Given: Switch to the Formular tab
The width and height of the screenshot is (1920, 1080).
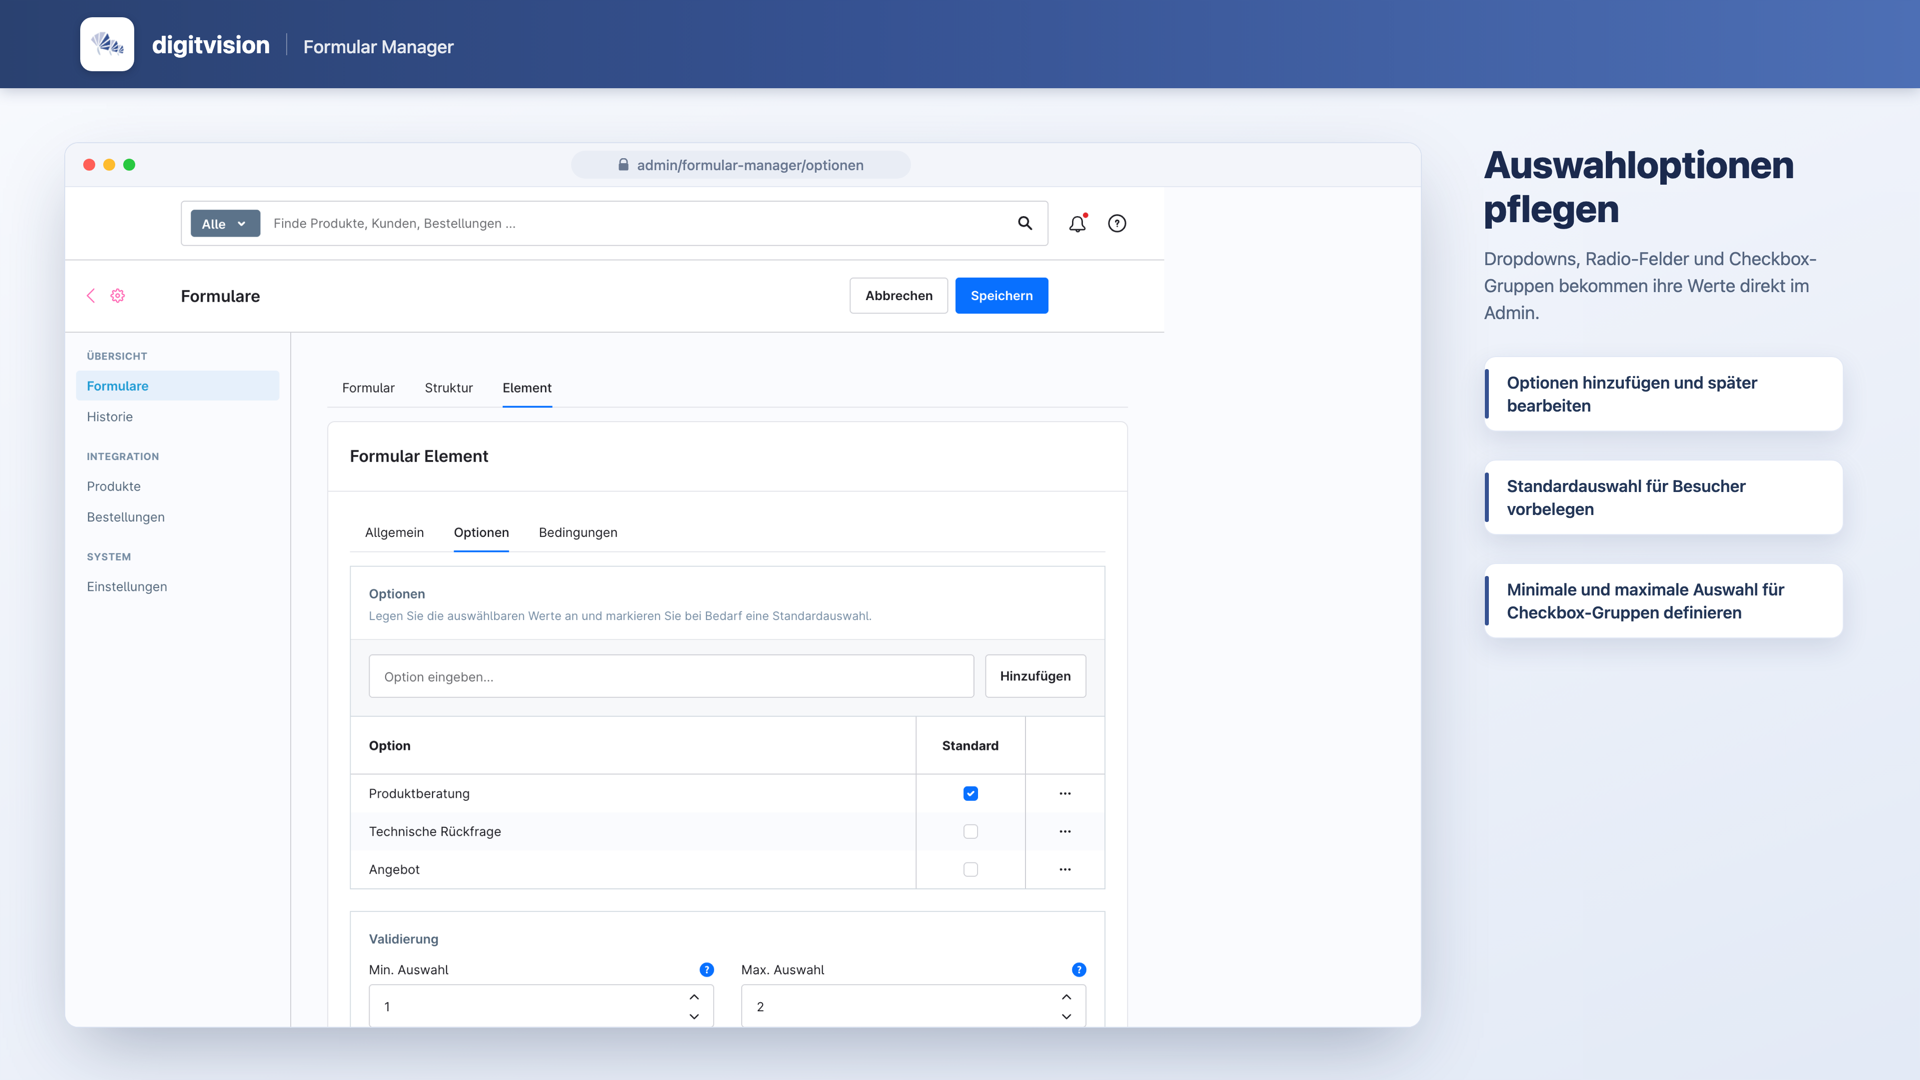Looking at the screenshot, I should pyautogui.click(x=368, y=388).
